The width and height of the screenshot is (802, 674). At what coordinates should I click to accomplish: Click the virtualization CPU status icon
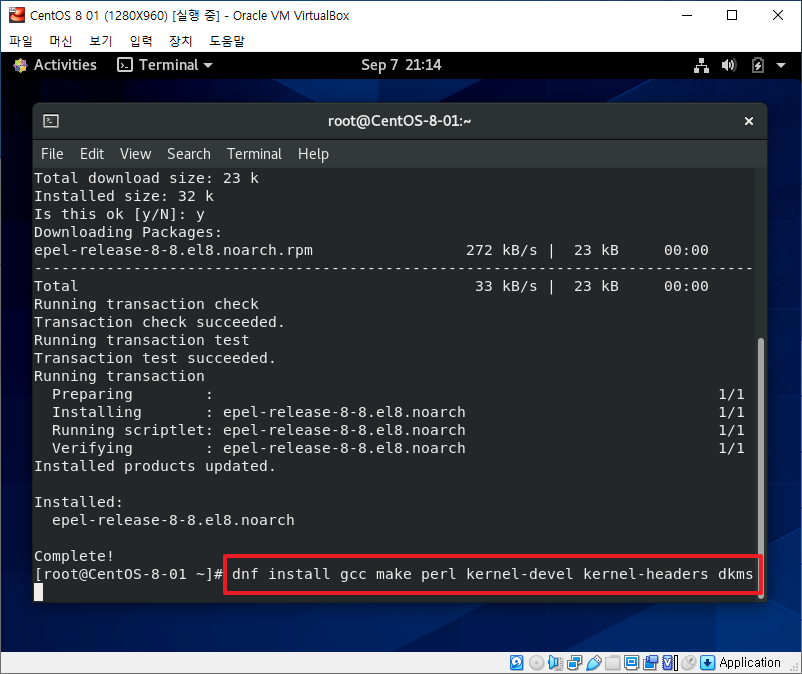(x=670, y=663)
